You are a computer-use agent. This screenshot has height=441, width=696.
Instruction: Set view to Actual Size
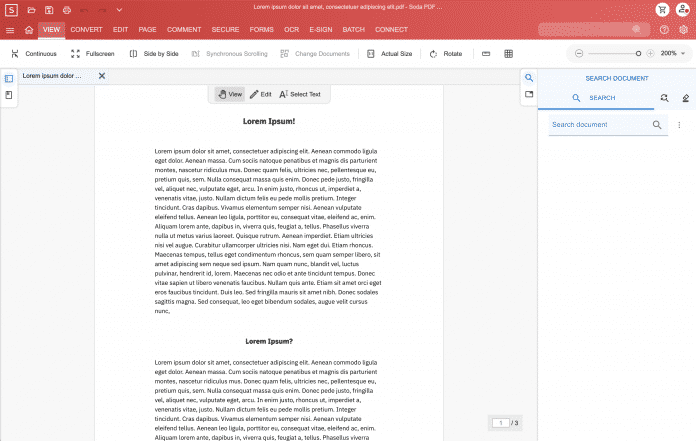[x=390, y=54]
